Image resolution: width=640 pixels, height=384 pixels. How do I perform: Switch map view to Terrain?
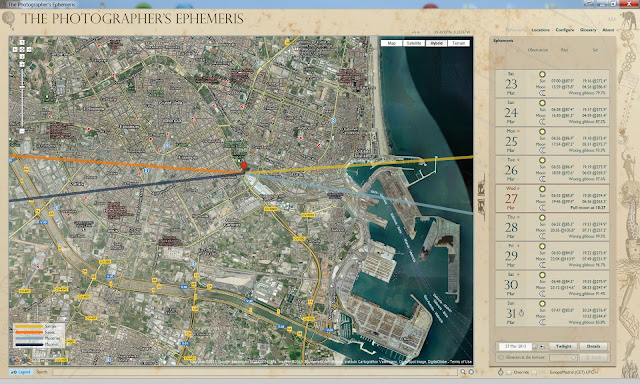coord(458,43)
